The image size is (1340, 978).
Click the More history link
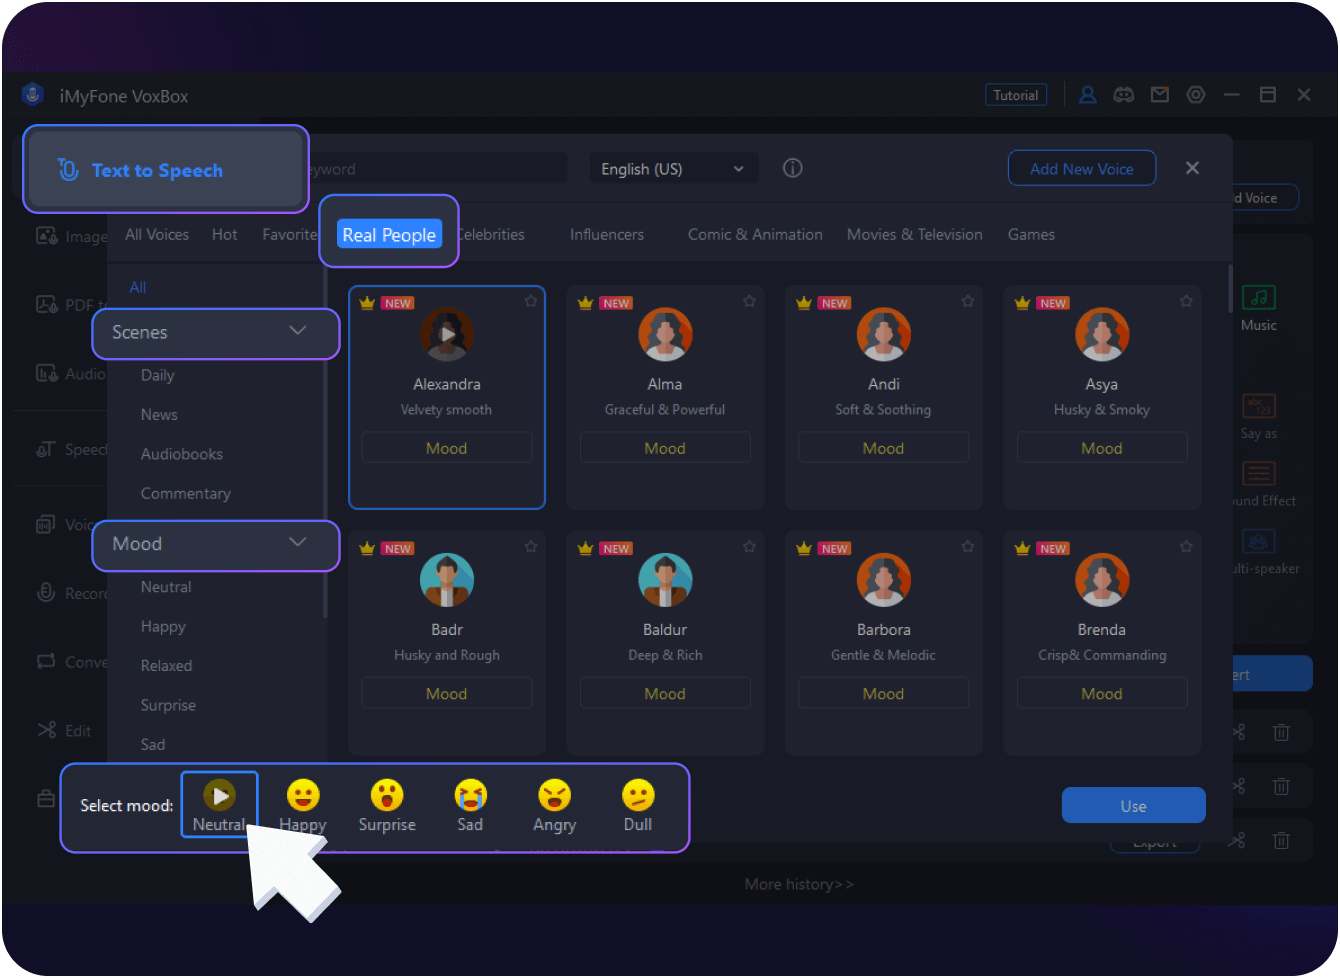(x=799, y=884)
